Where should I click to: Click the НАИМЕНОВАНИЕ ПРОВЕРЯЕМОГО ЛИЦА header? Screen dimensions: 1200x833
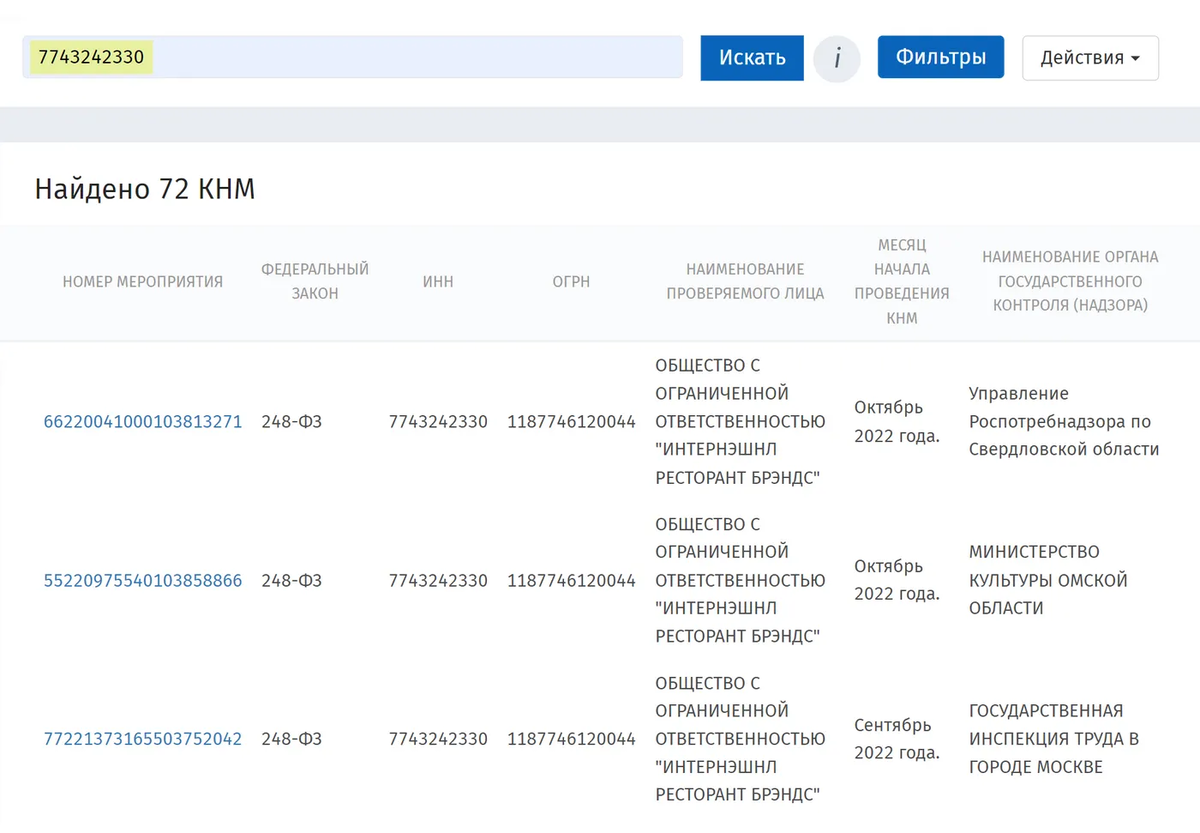click(x=746, y=282)
